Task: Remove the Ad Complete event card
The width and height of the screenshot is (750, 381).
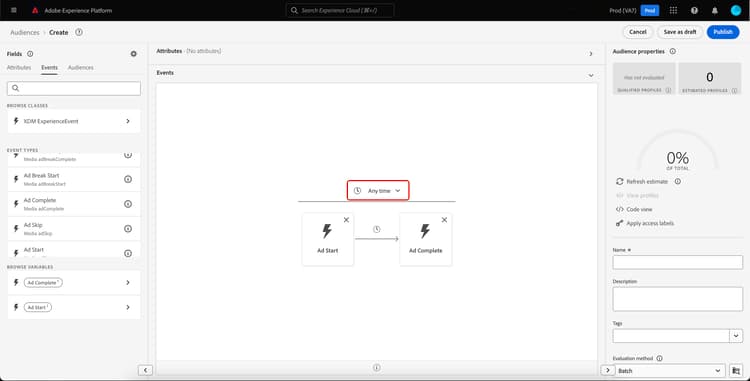Action: pyautogui.click(x=444, y=220)
